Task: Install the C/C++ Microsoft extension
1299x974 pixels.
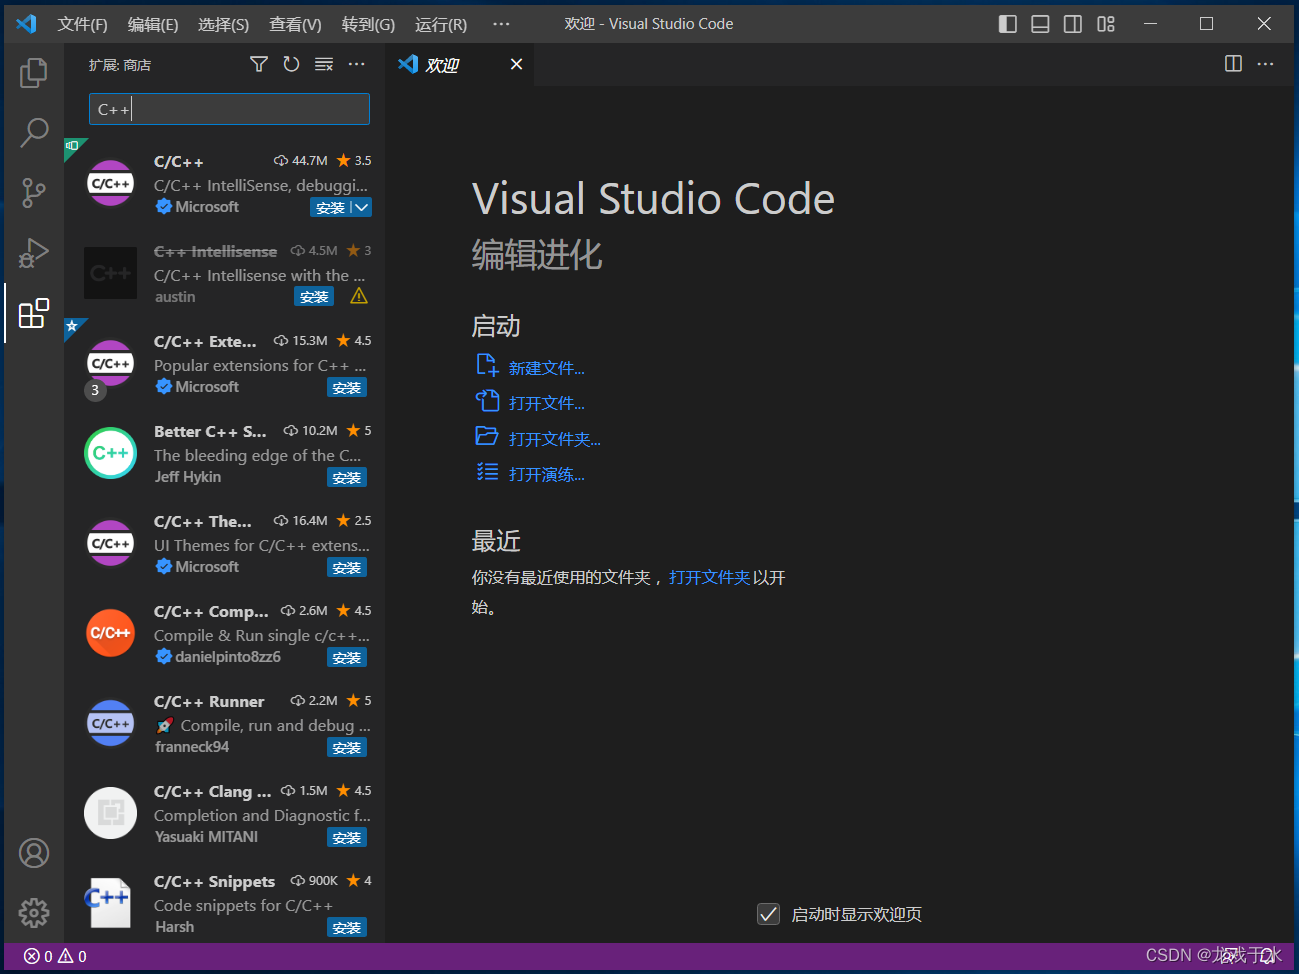Action: (330, 207)
